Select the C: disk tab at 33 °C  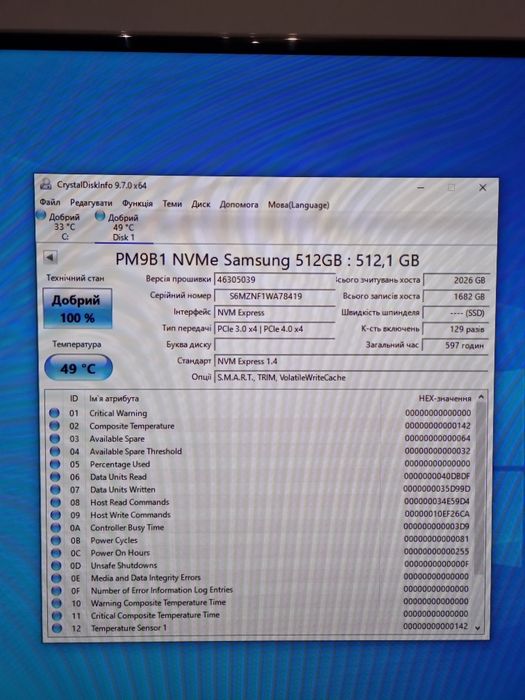coord(60,226)
